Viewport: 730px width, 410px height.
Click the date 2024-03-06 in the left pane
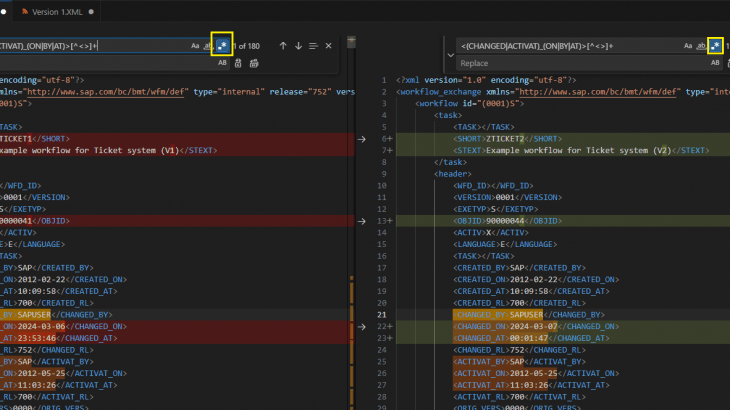(x=41, y=326)
